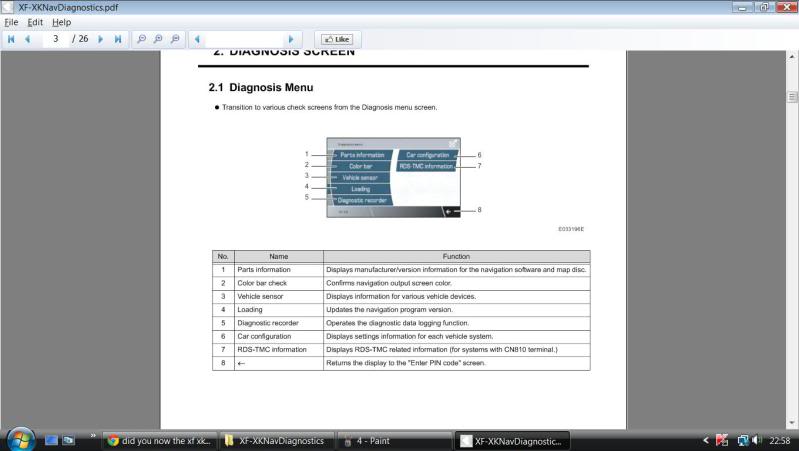The height and width of the screenshot is (451, 799).
Task: Click the vertical scrollbar thumb
Action: (792, 96)
